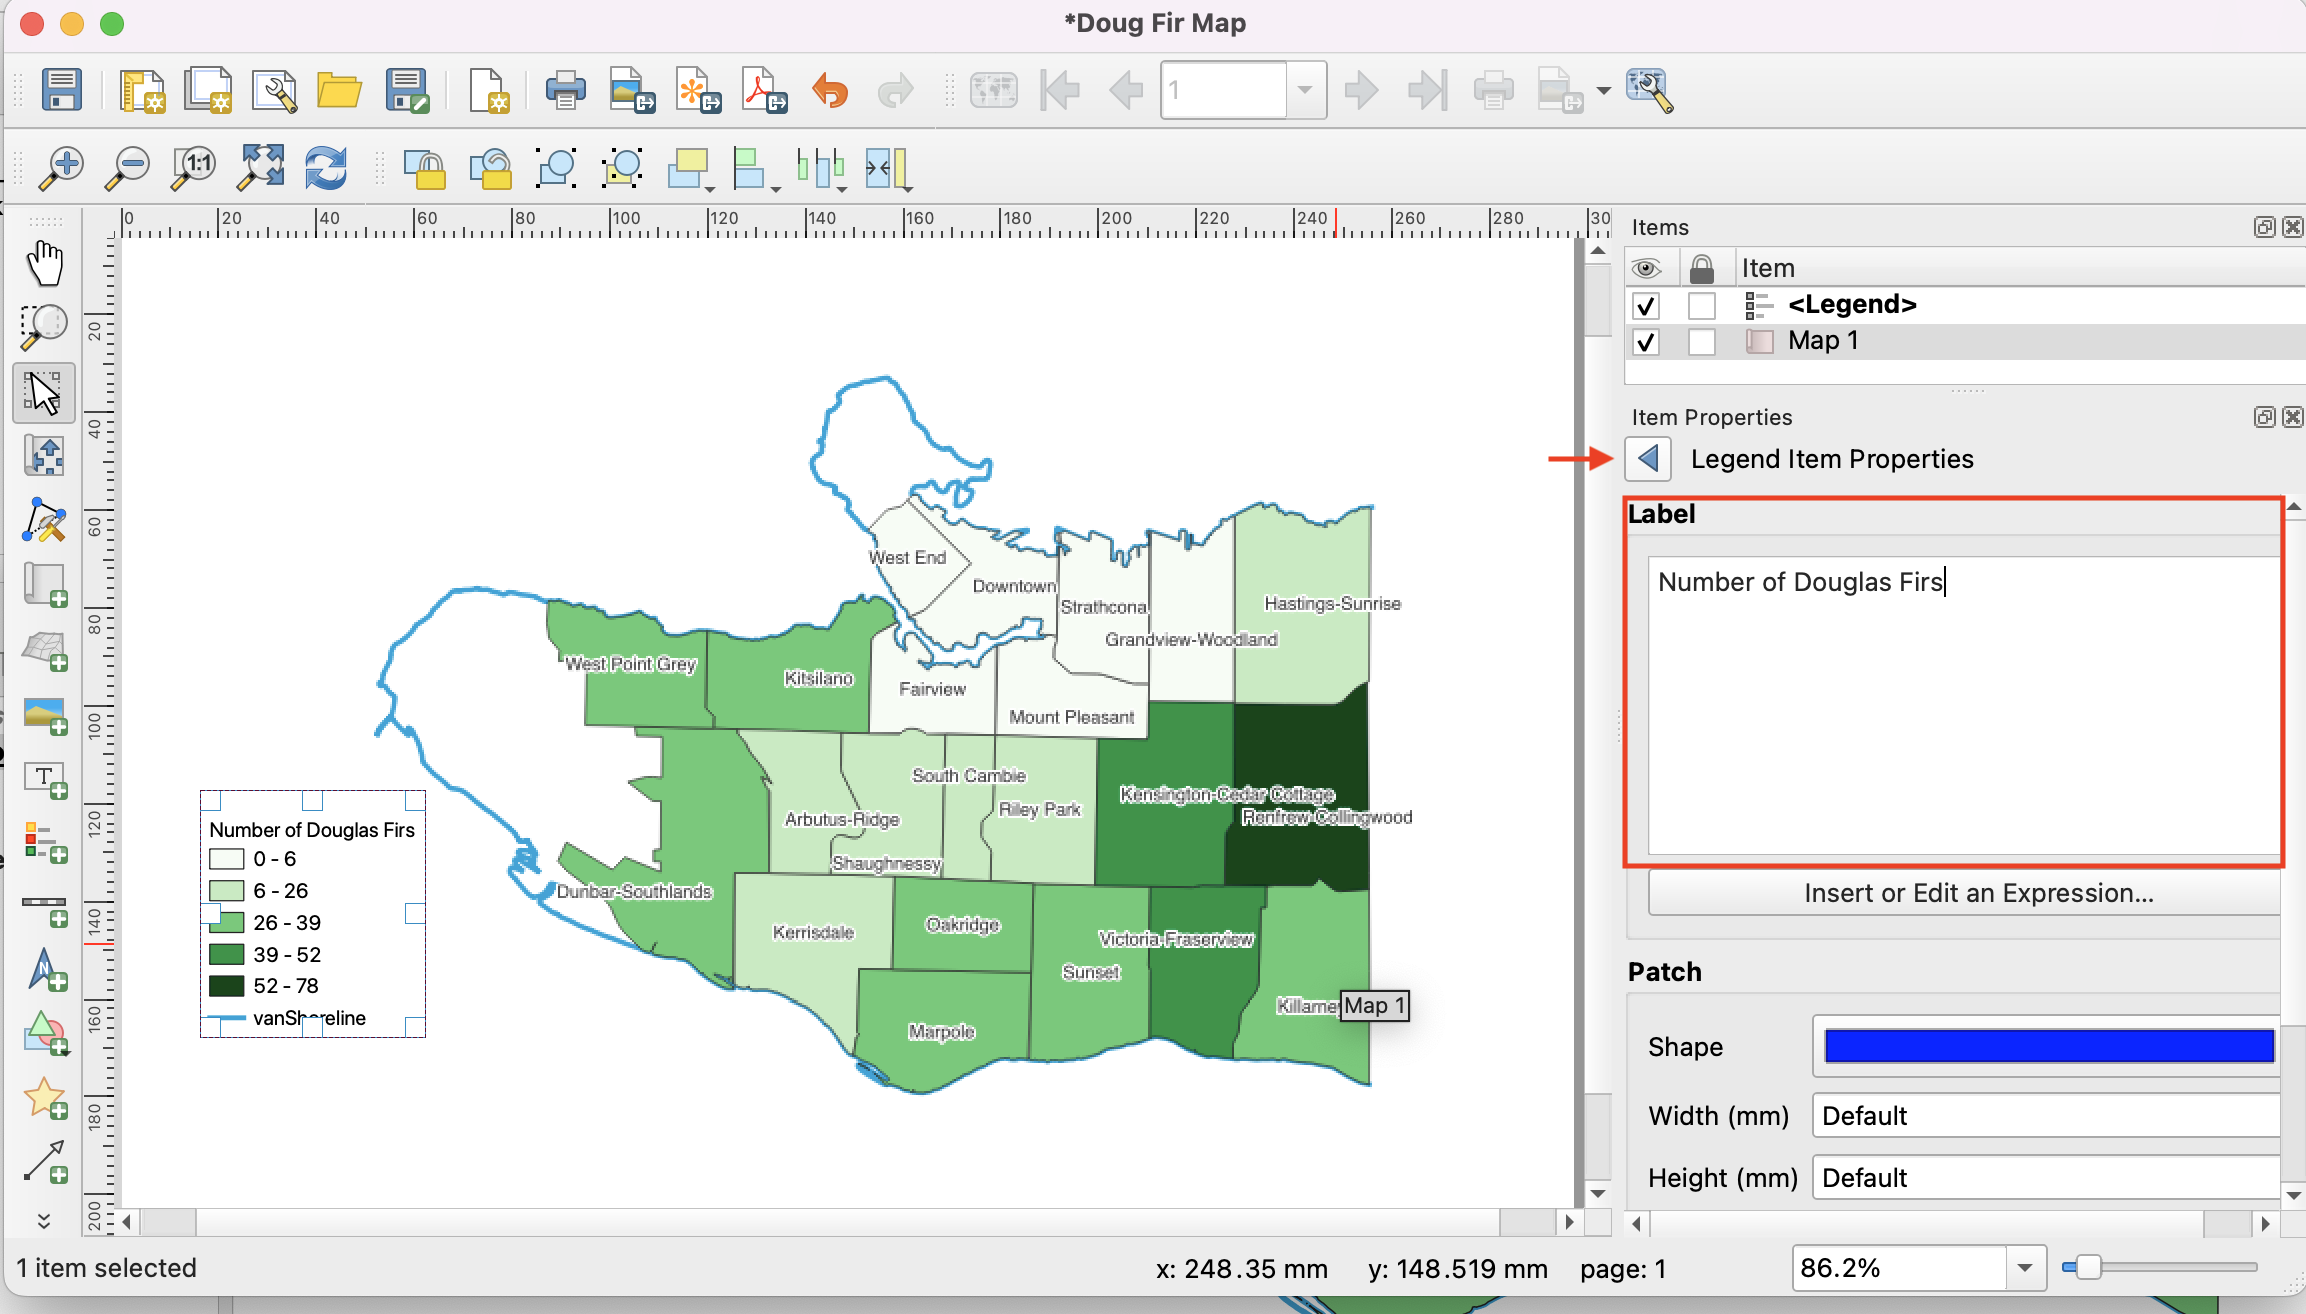Toggle visibility checkbox for Map 1

1645,342
